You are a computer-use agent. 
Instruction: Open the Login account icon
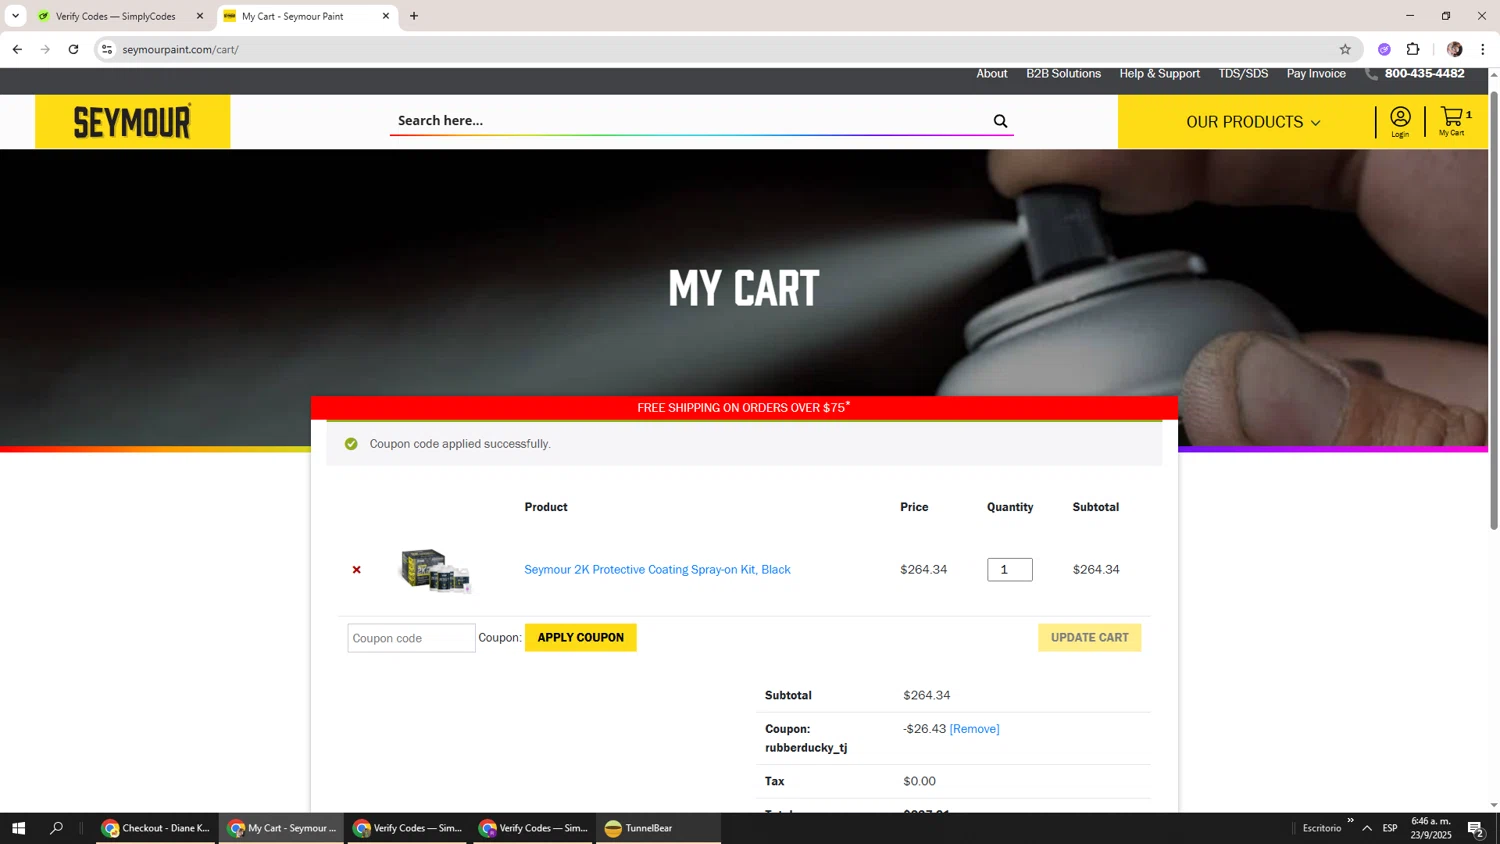[1400, 122]
